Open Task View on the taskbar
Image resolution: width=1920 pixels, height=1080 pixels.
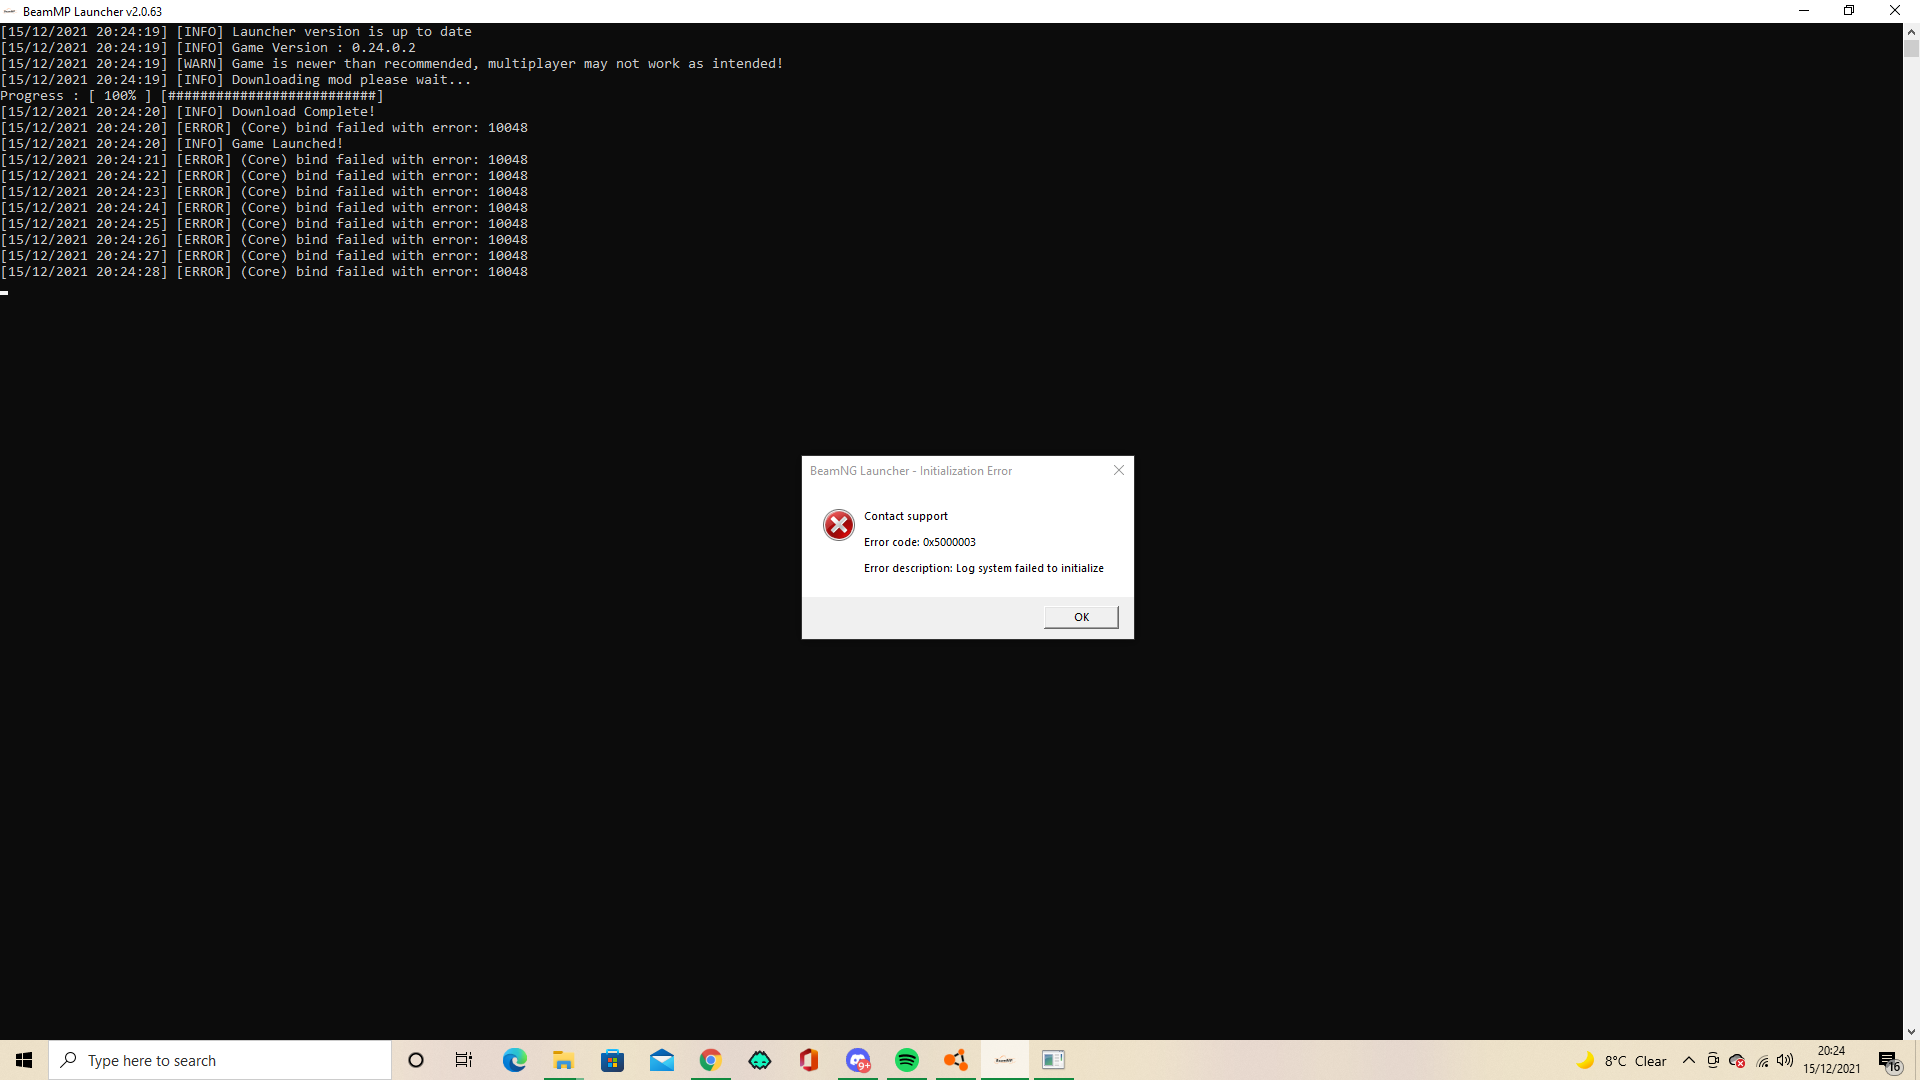pyautogui.click(x=464, y=1060)
